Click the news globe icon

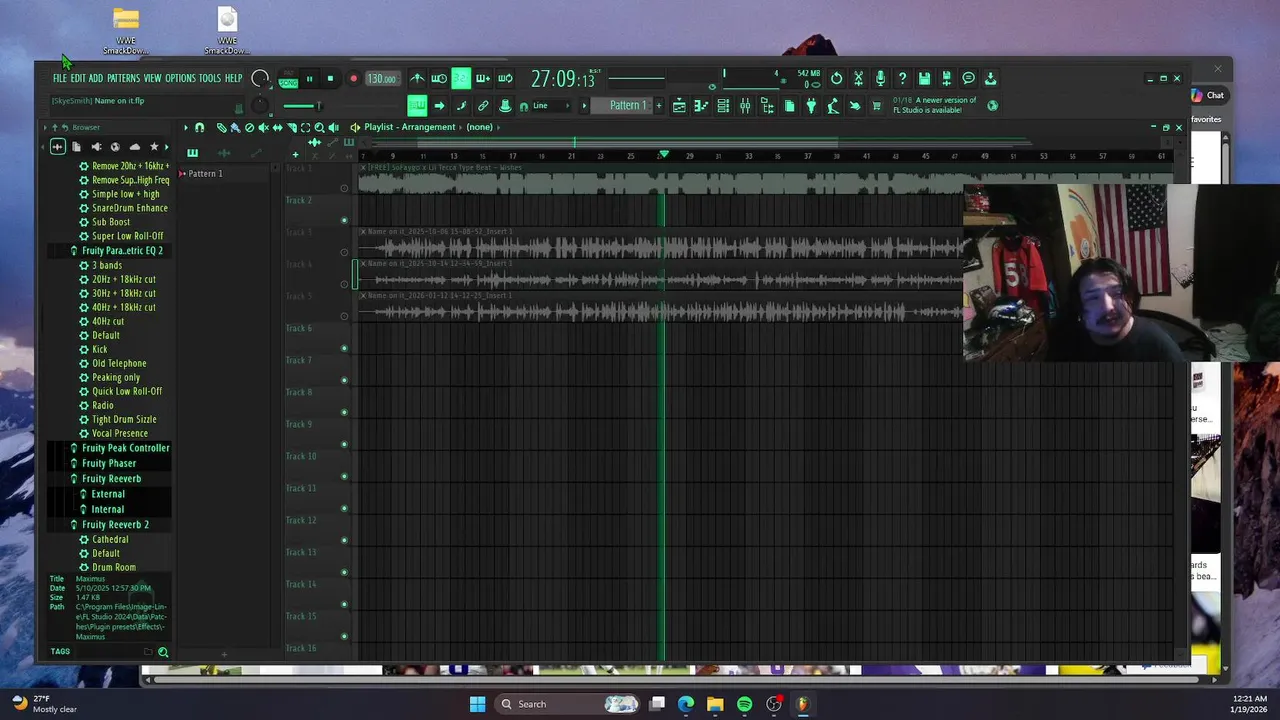[x=993, y=105]
